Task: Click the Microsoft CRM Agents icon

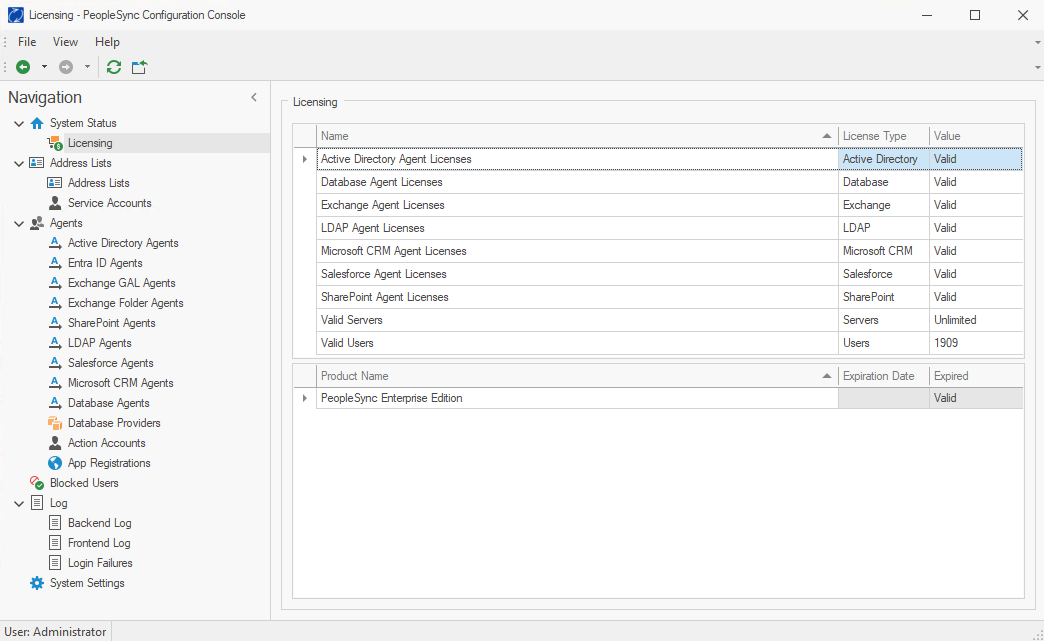Action: [x=55, y=383]
